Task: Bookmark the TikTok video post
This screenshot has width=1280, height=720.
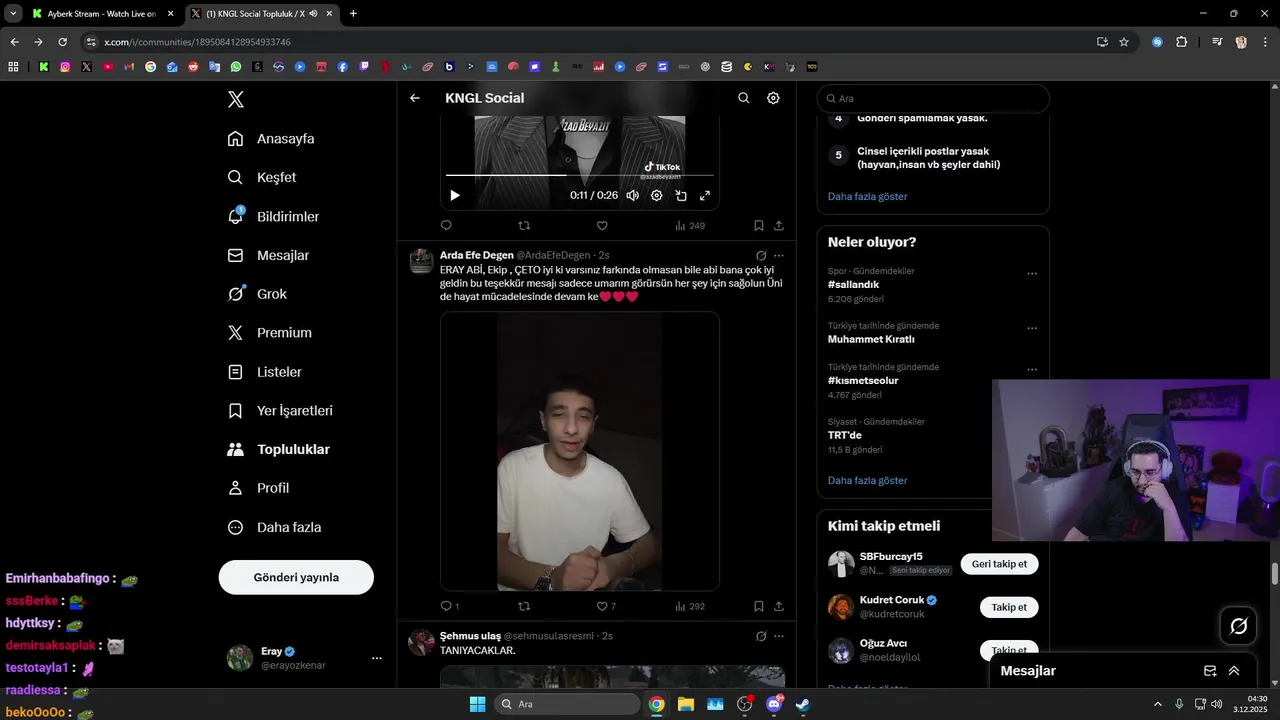Action: (759, 226)
